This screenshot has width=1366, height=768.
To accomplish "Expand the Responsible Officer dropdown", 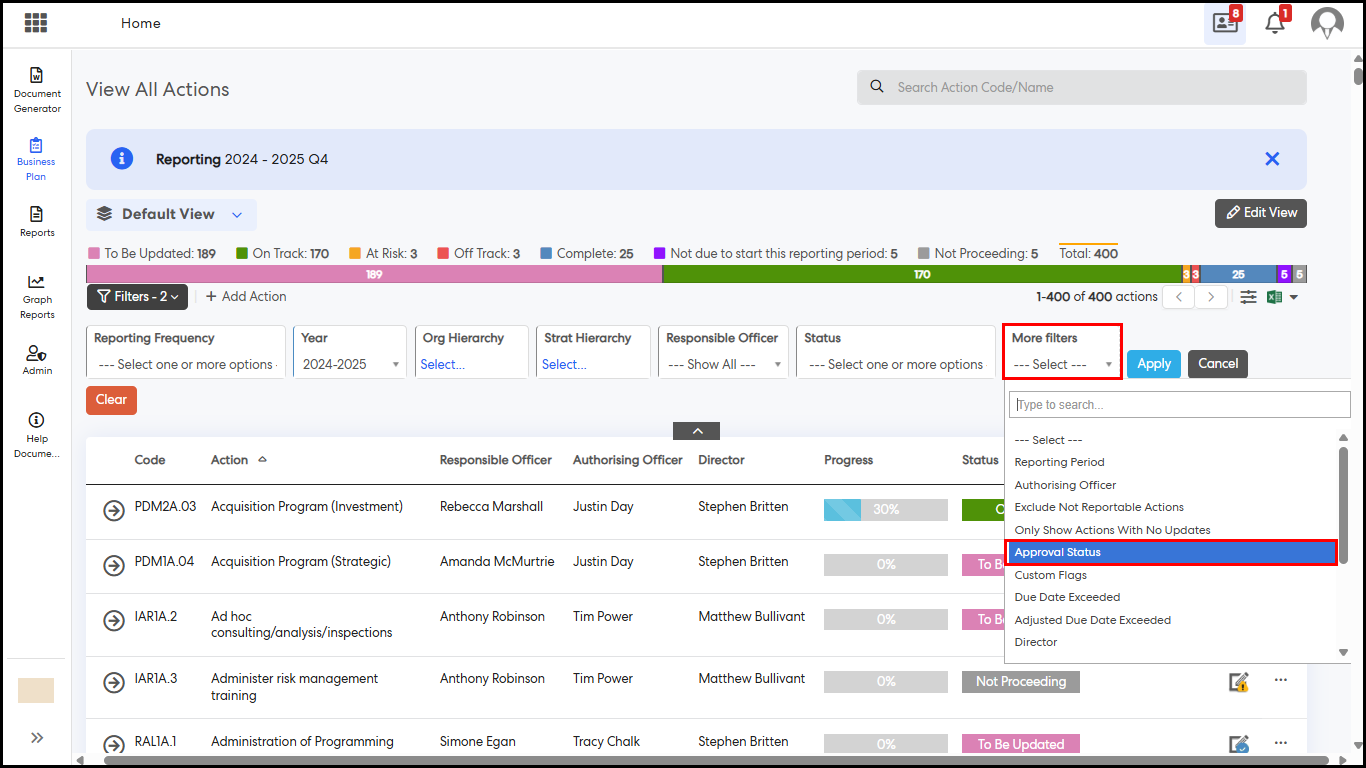I will pyautogui.click(x=723, y=364).
